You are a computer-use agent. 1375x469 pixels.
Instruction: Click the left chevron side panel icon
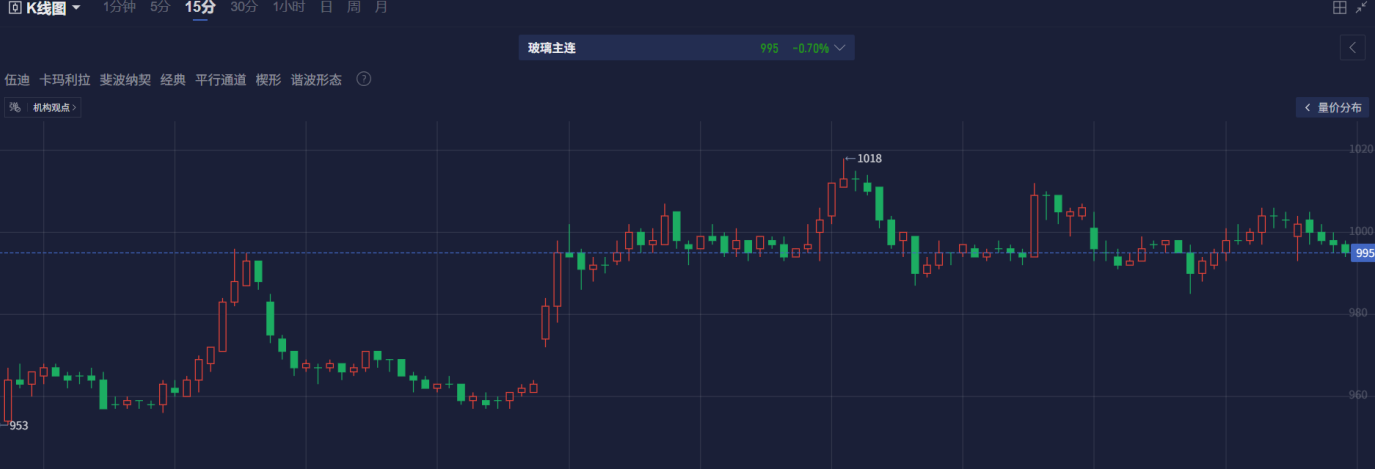point(1352,47)
